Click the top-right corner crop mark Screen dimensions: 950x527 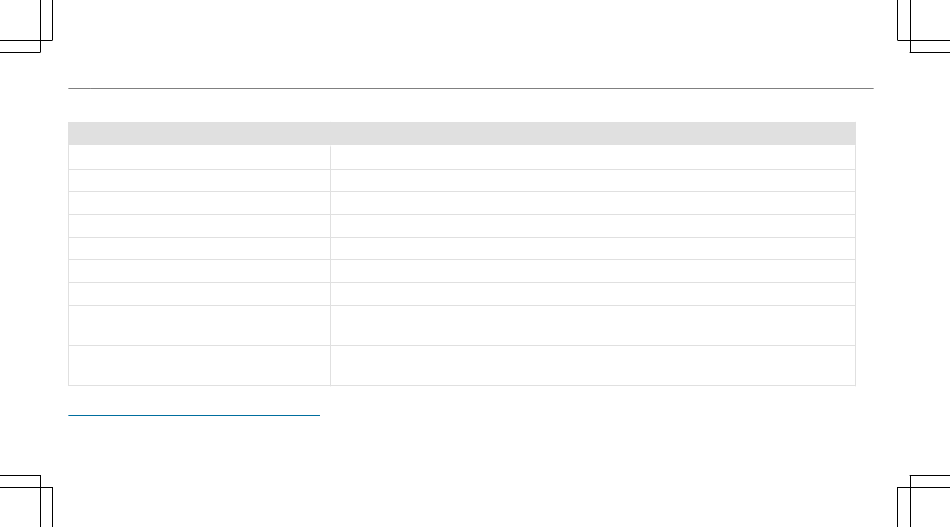[x=923, y=26]
